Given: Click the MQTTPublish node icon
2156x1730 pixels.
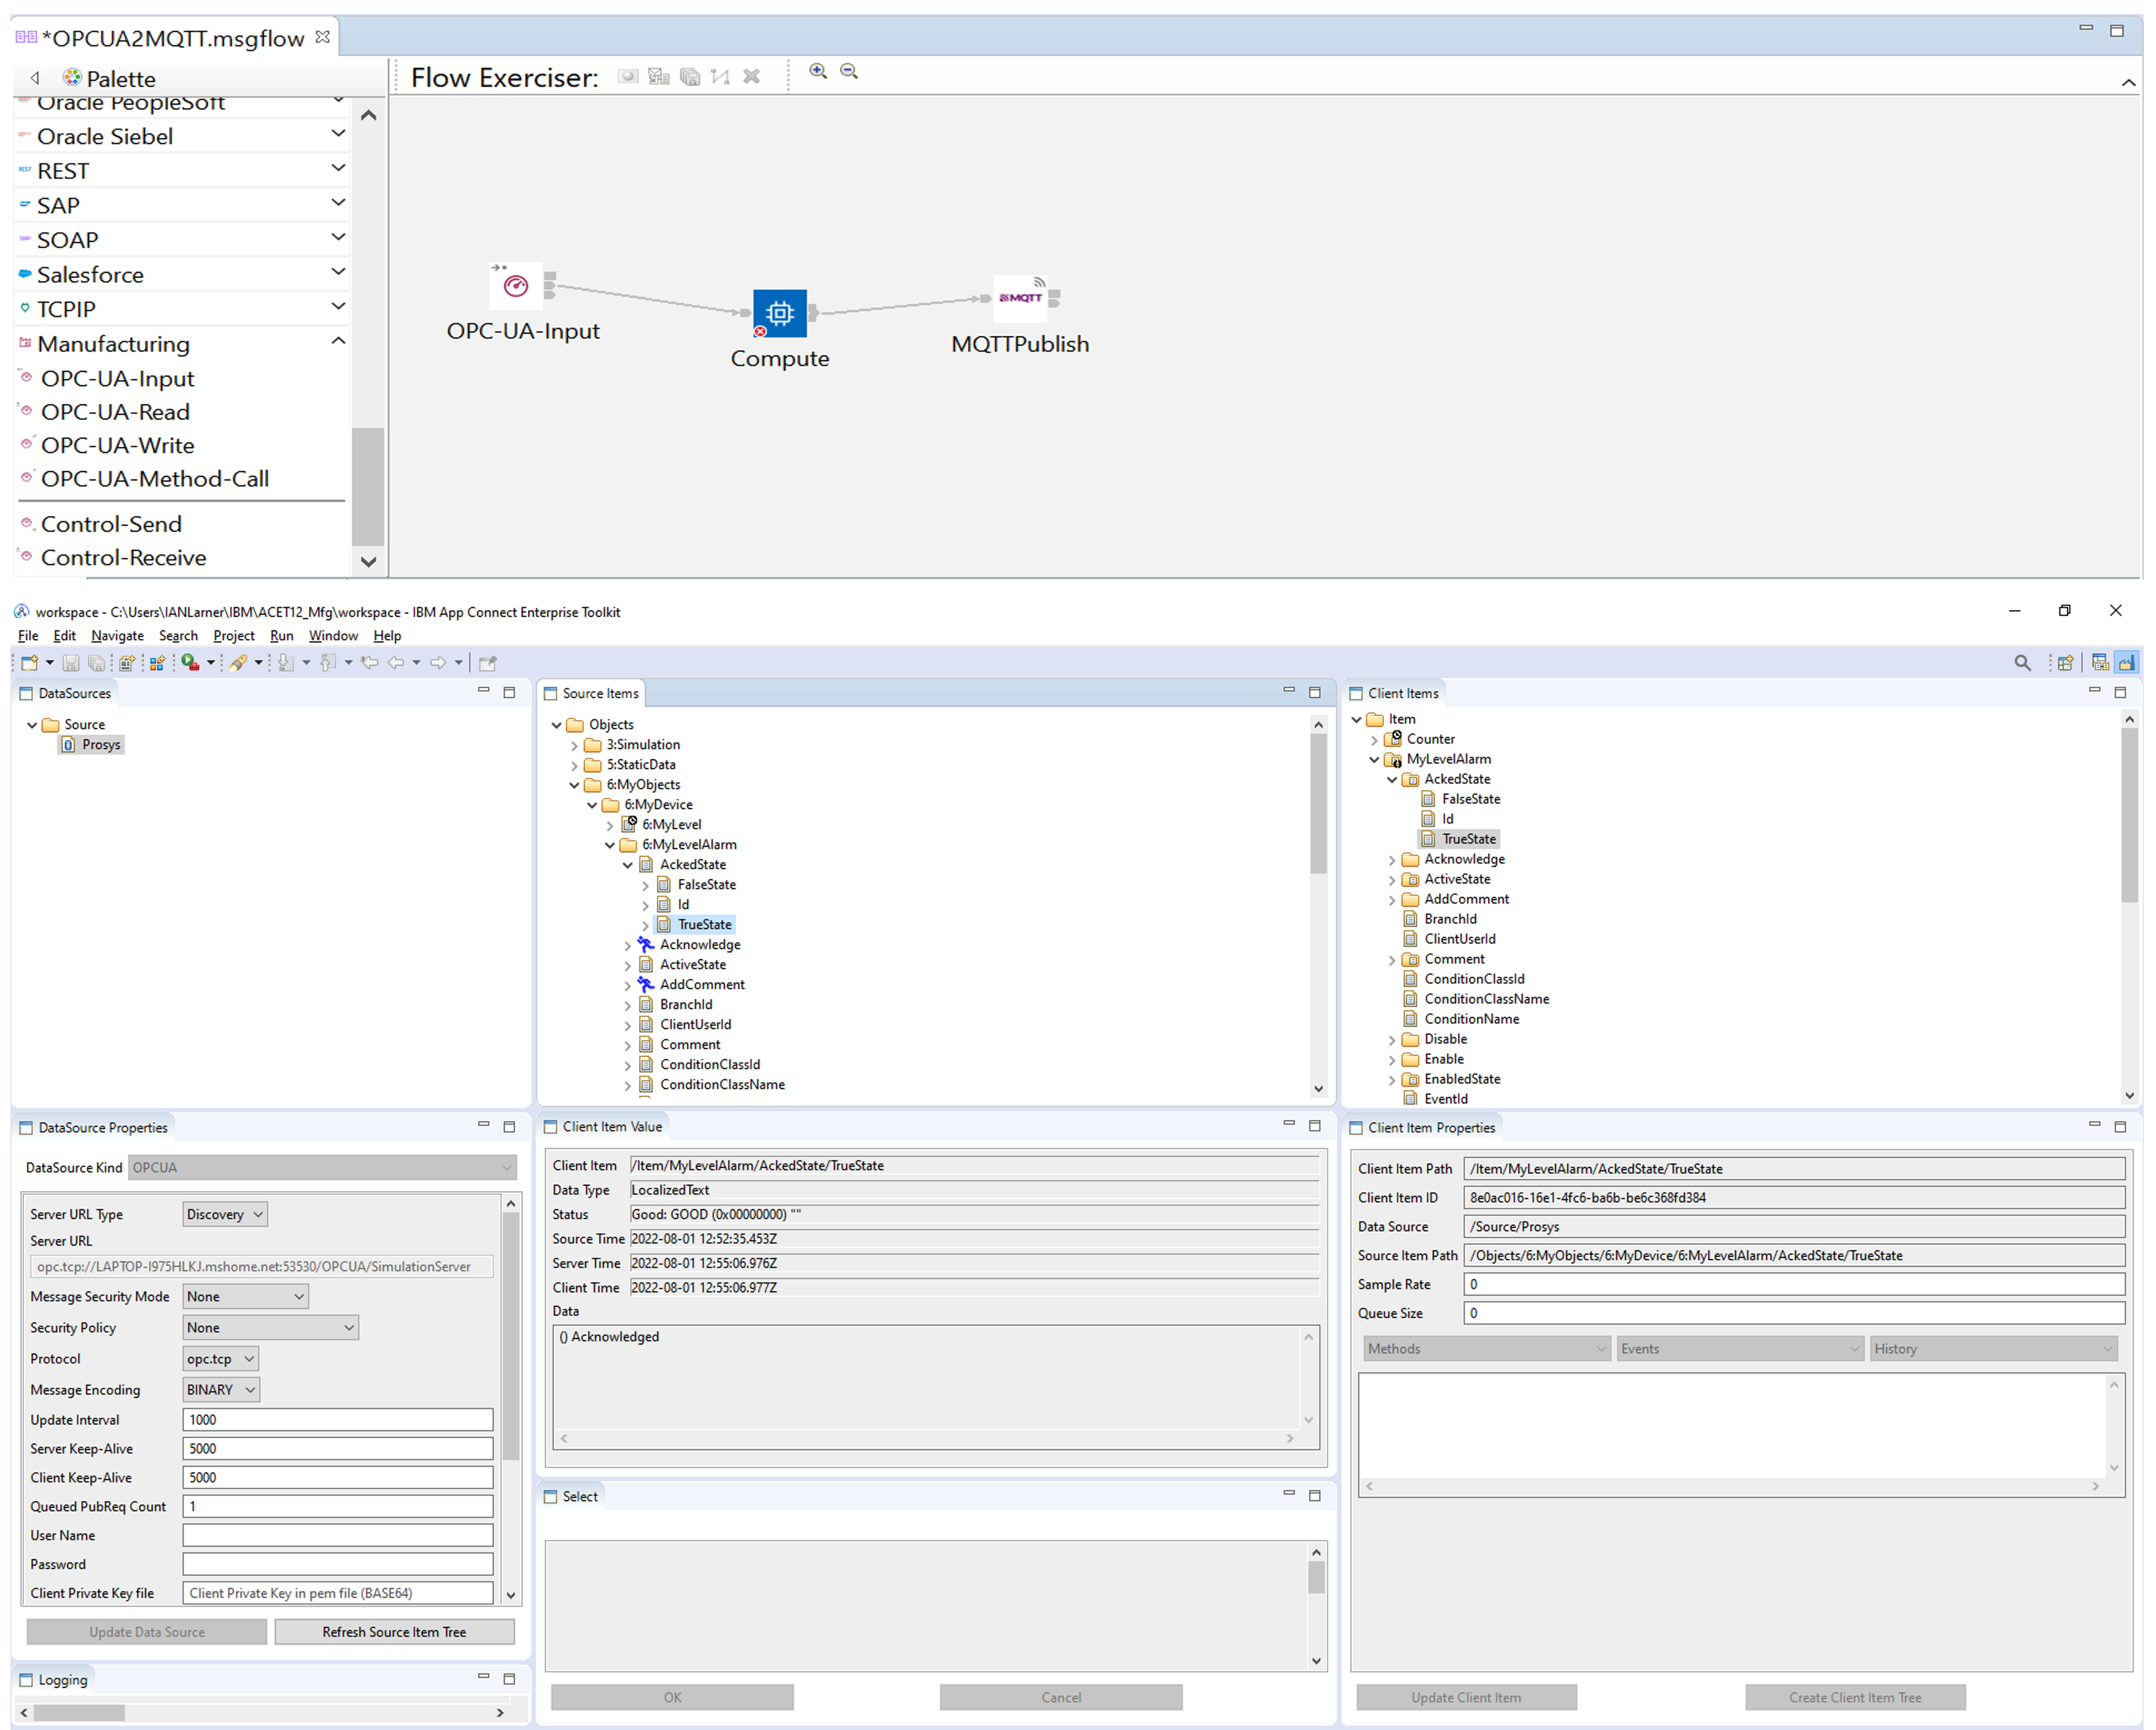Looking at the screenshot, I should [1020, 297].
